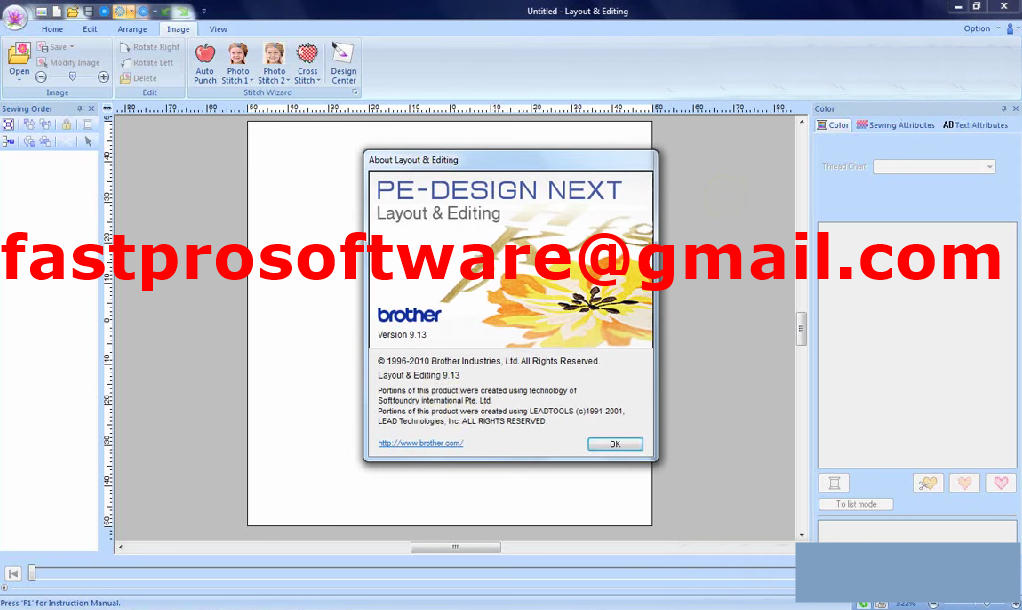Screen dimensions: 1022x610
Task: Click the thread spool button in the Color panel
Action: tap(834, 483)
